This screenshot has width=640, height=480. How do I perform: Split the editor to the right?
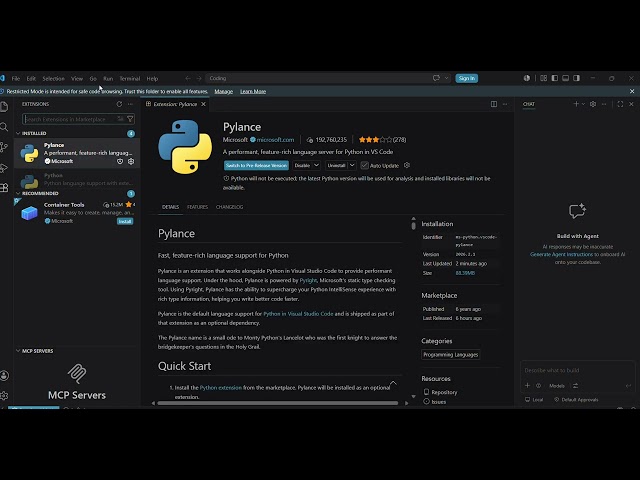(494, 104)
